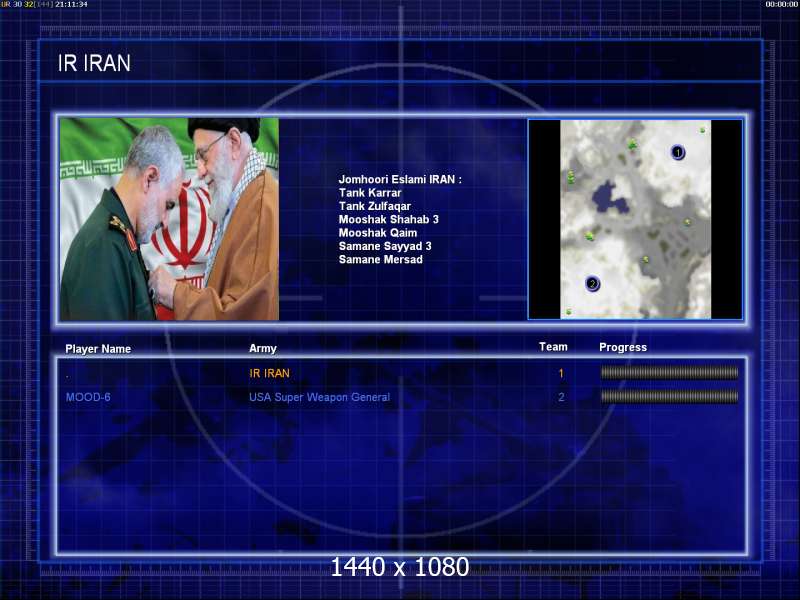Viewport: 800px width, 600px height.
Task: Click 'Mooshak Shahab 3' list entry
Action: (x=388, y=219)
